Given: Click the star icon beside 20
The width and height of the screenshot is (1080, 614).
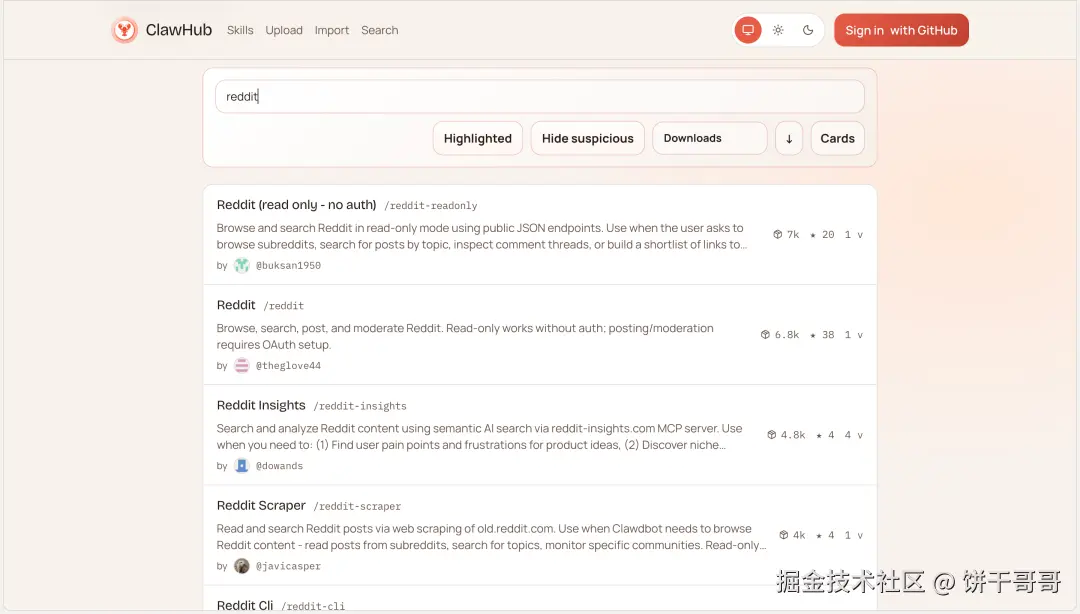Looking at the screenshot, I should [813, 235].
